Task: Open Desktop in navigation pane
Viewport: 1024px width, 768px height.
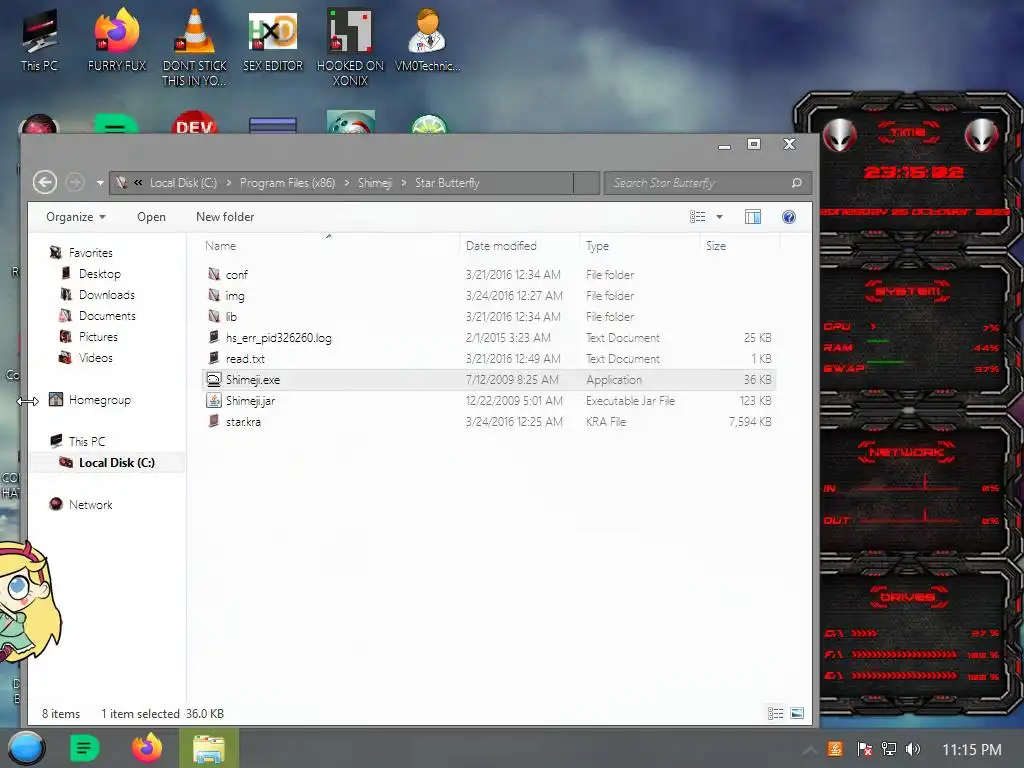Action: [99, 274]
